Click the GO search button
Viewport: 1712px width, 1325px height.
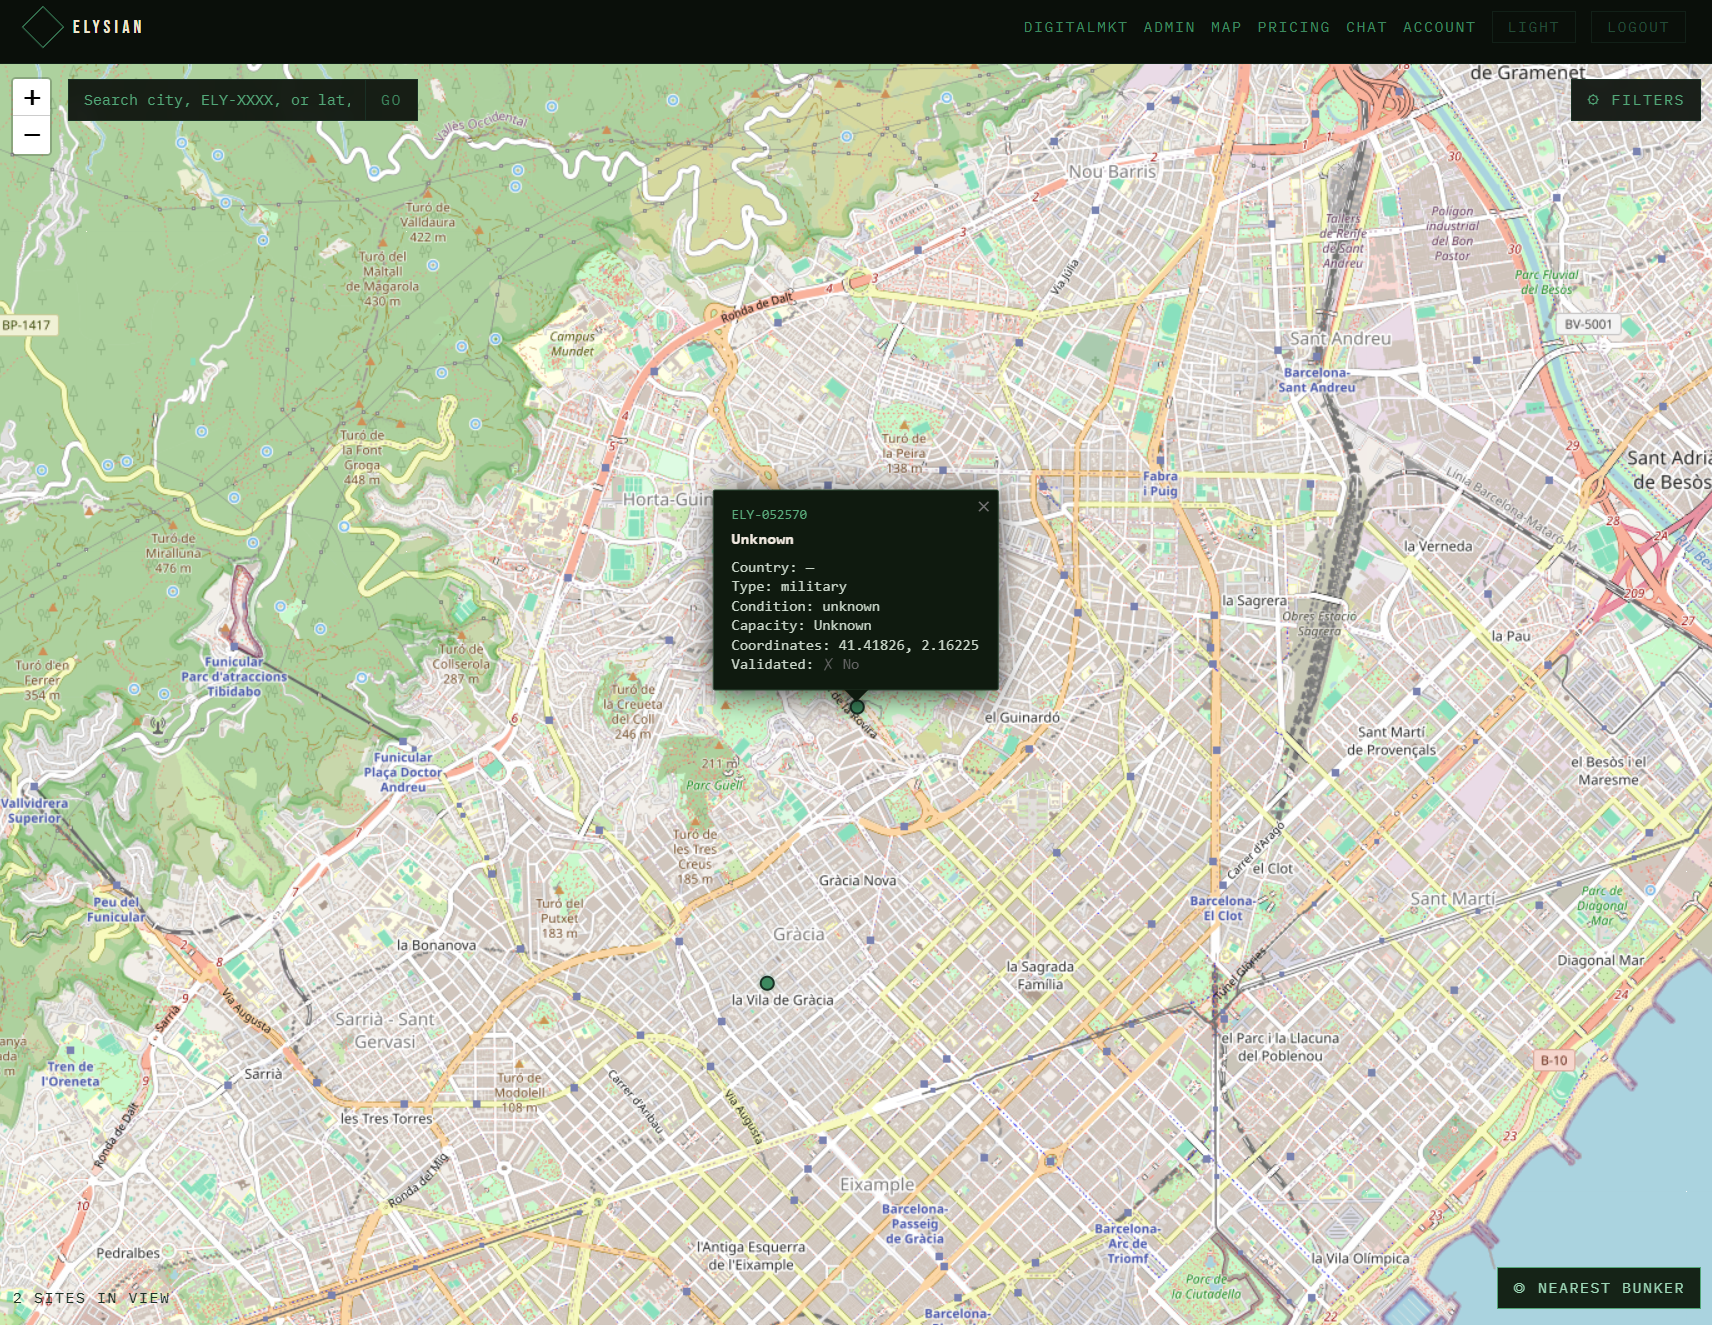(391, 100)
